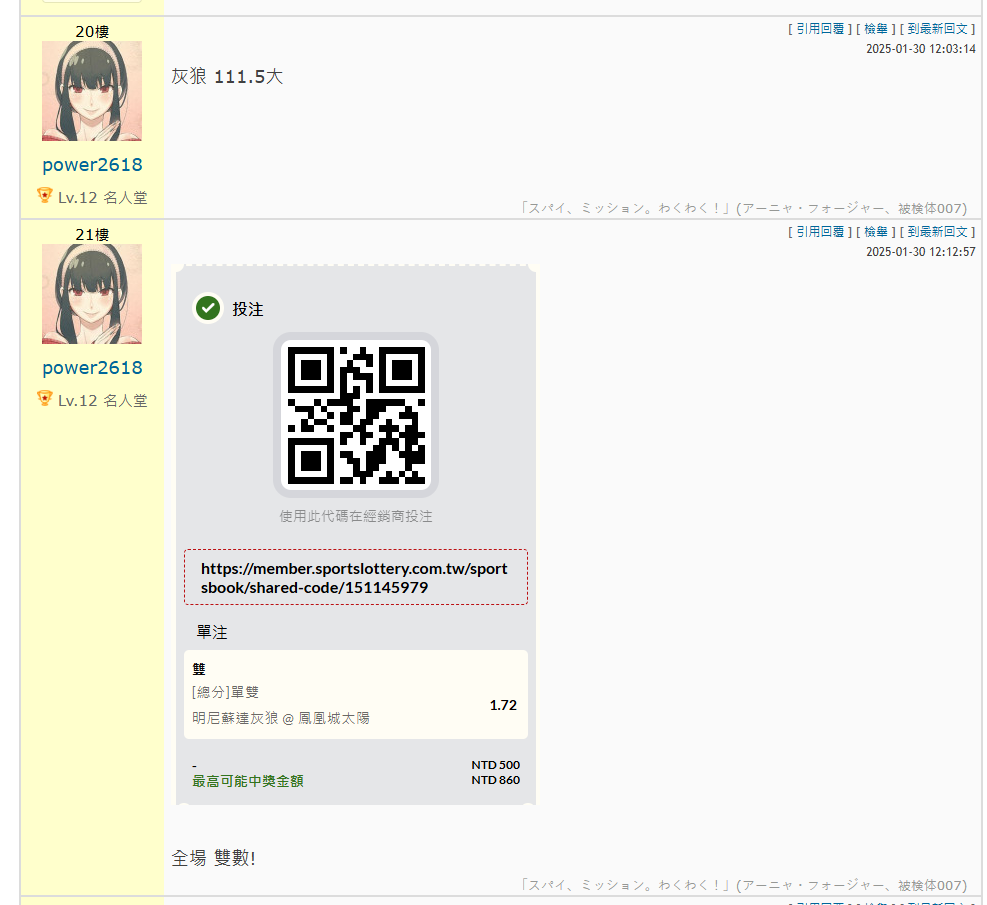
Task: Open the sportslottery shared-code URL
Action: [356, 578]
